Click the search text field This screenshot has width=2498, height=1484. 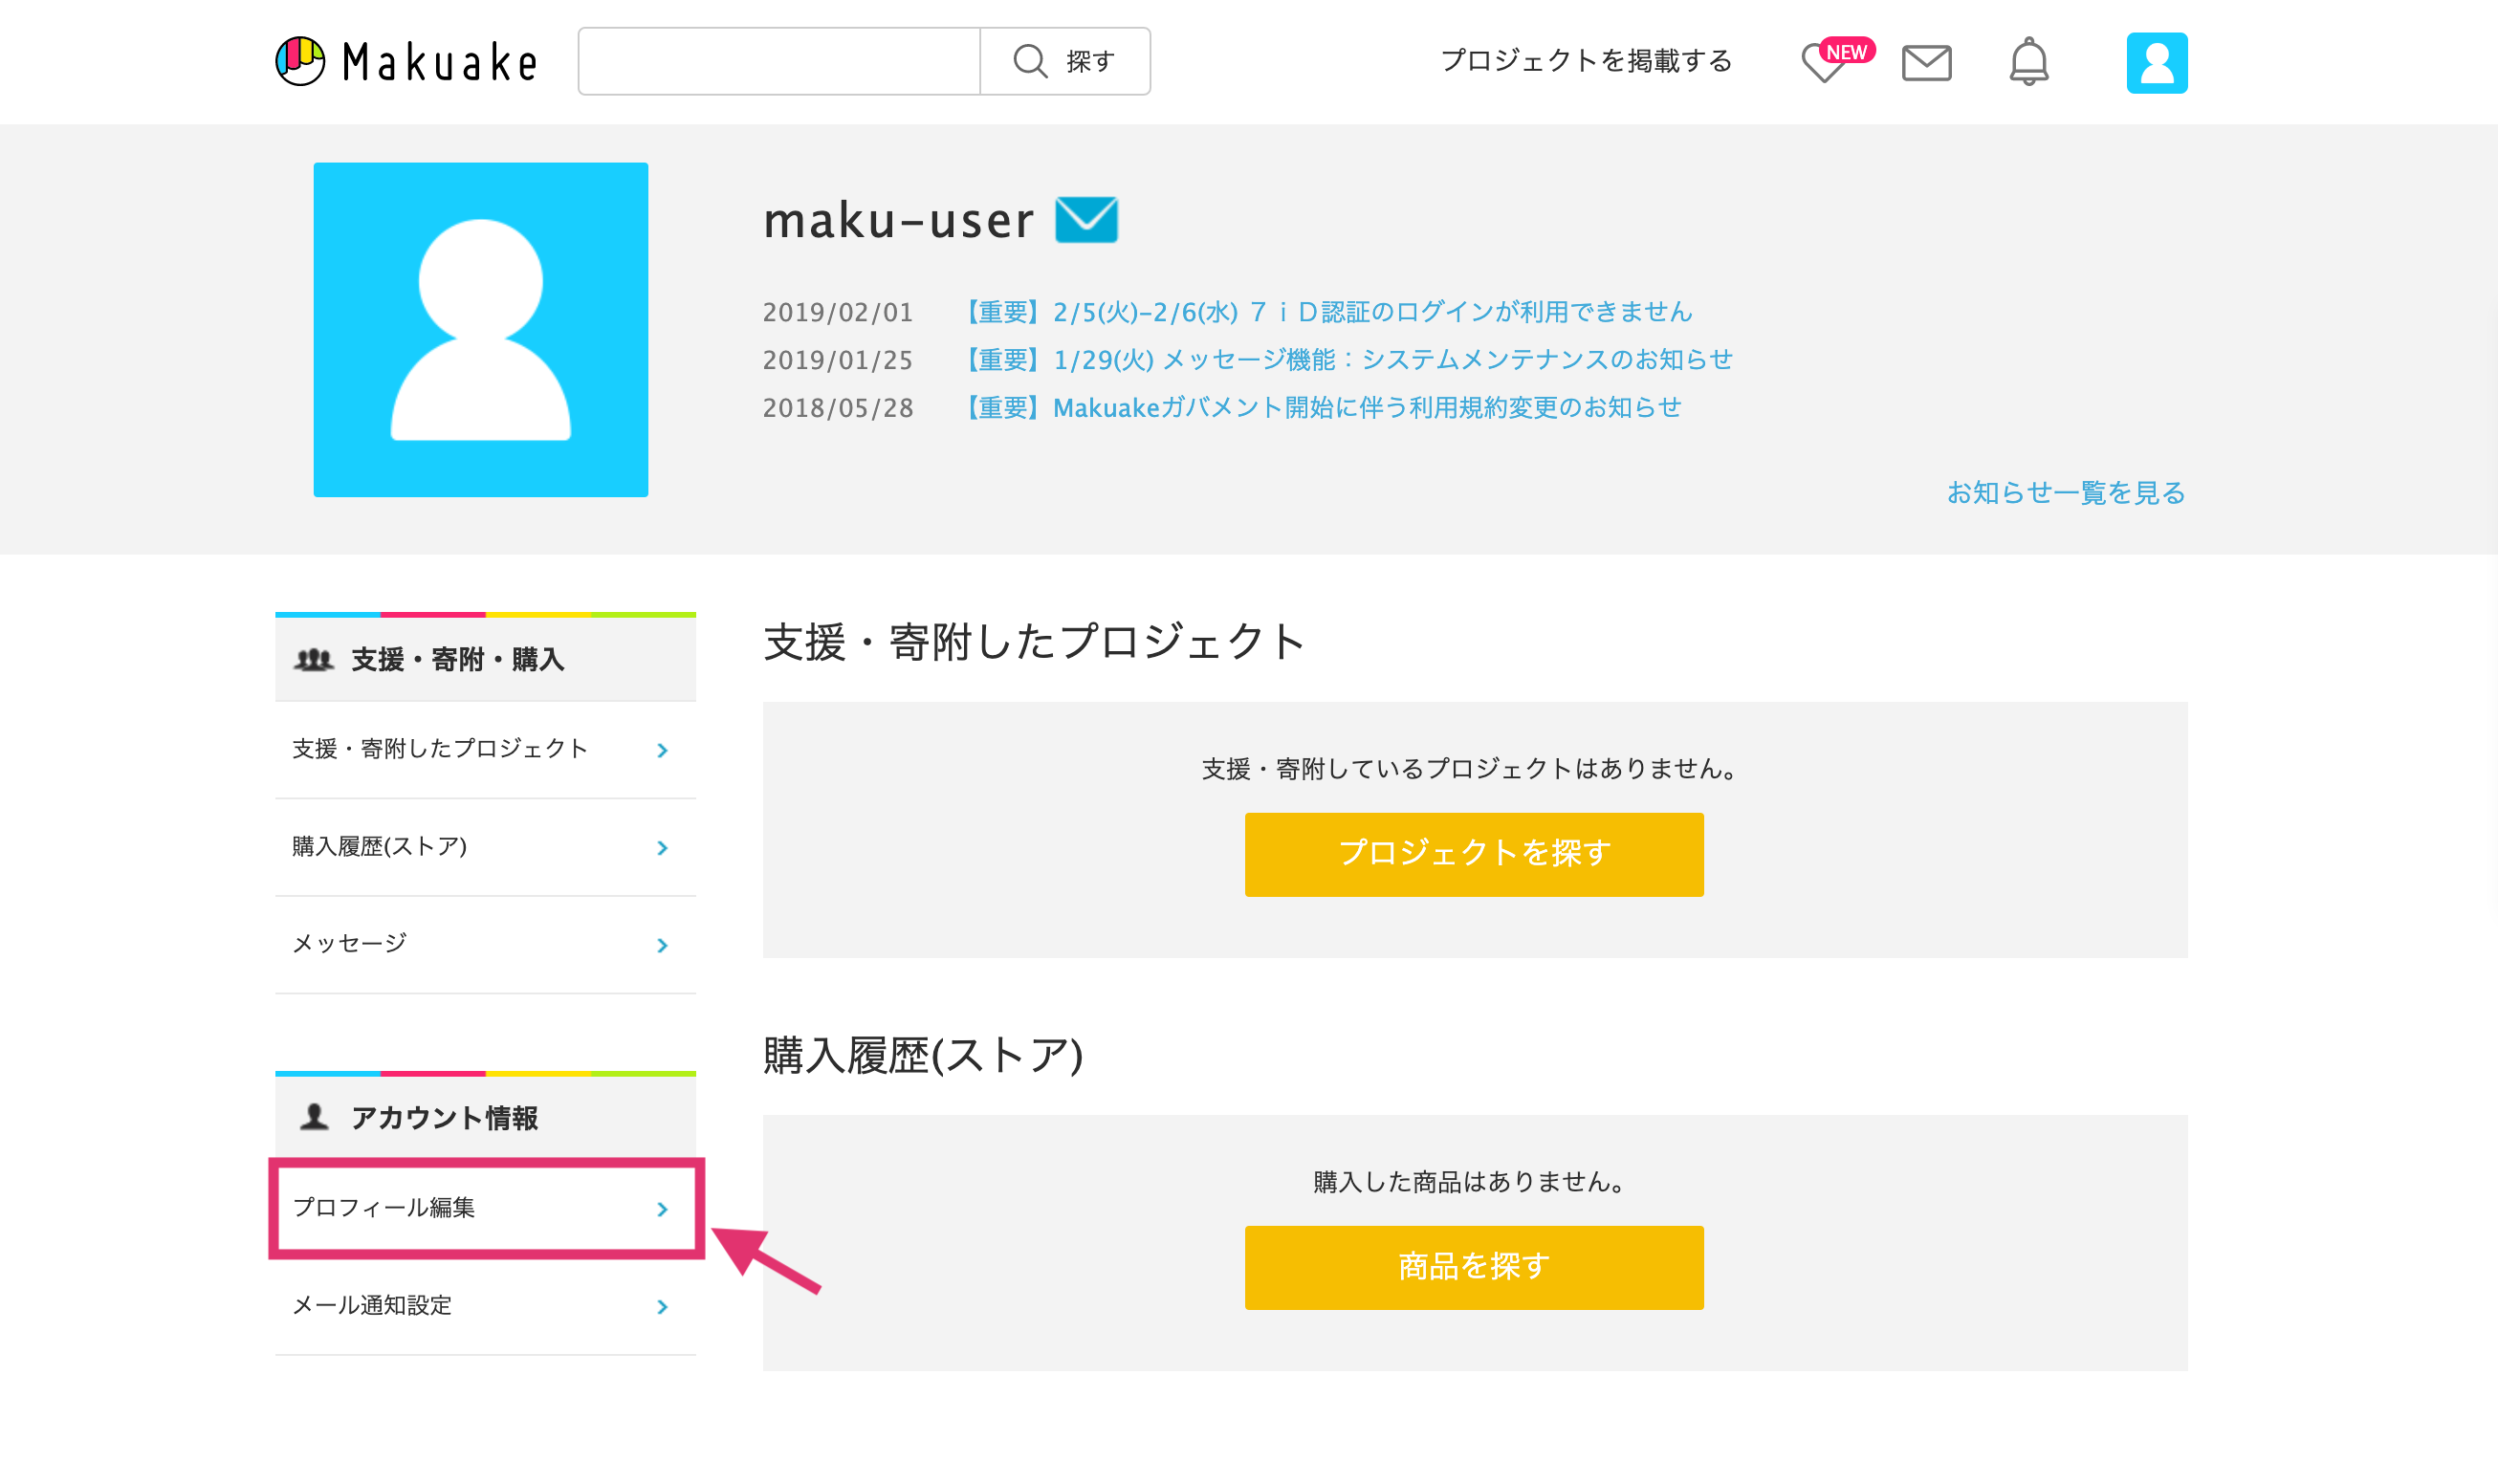point(779,61)
